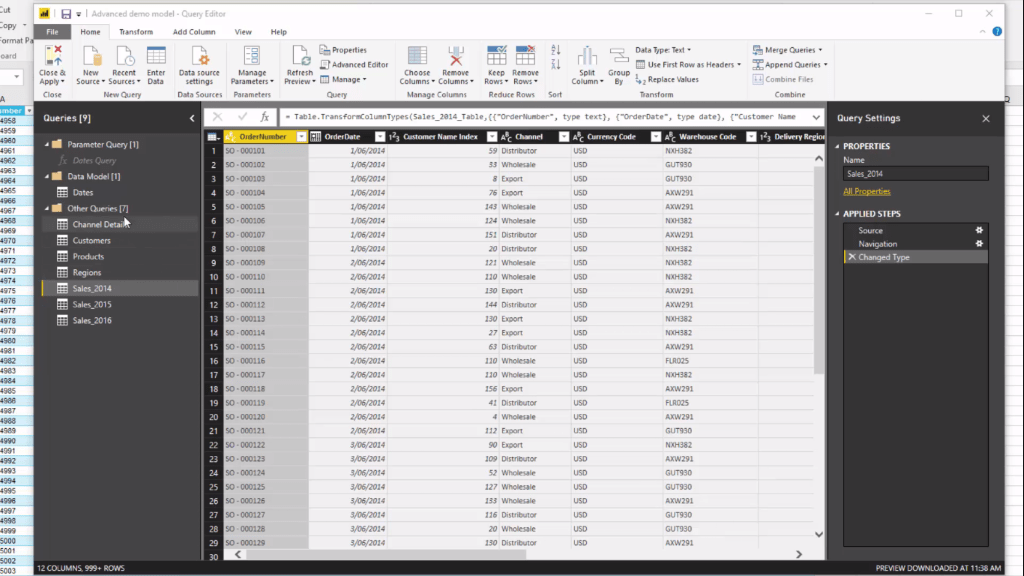Click the blue help icon
The height and width of the screenshot is (576, 1024).
coord(997,31)
